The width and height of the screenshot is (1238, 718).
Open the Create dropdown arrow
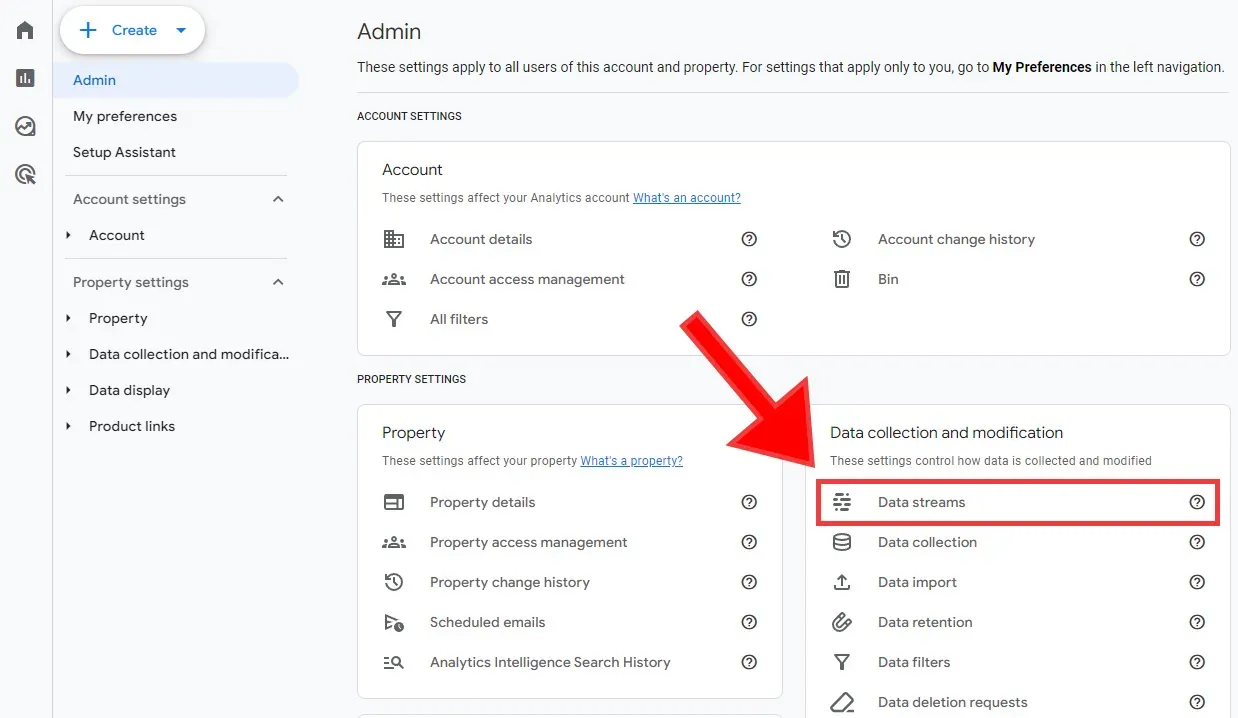(x=181, y=30)
